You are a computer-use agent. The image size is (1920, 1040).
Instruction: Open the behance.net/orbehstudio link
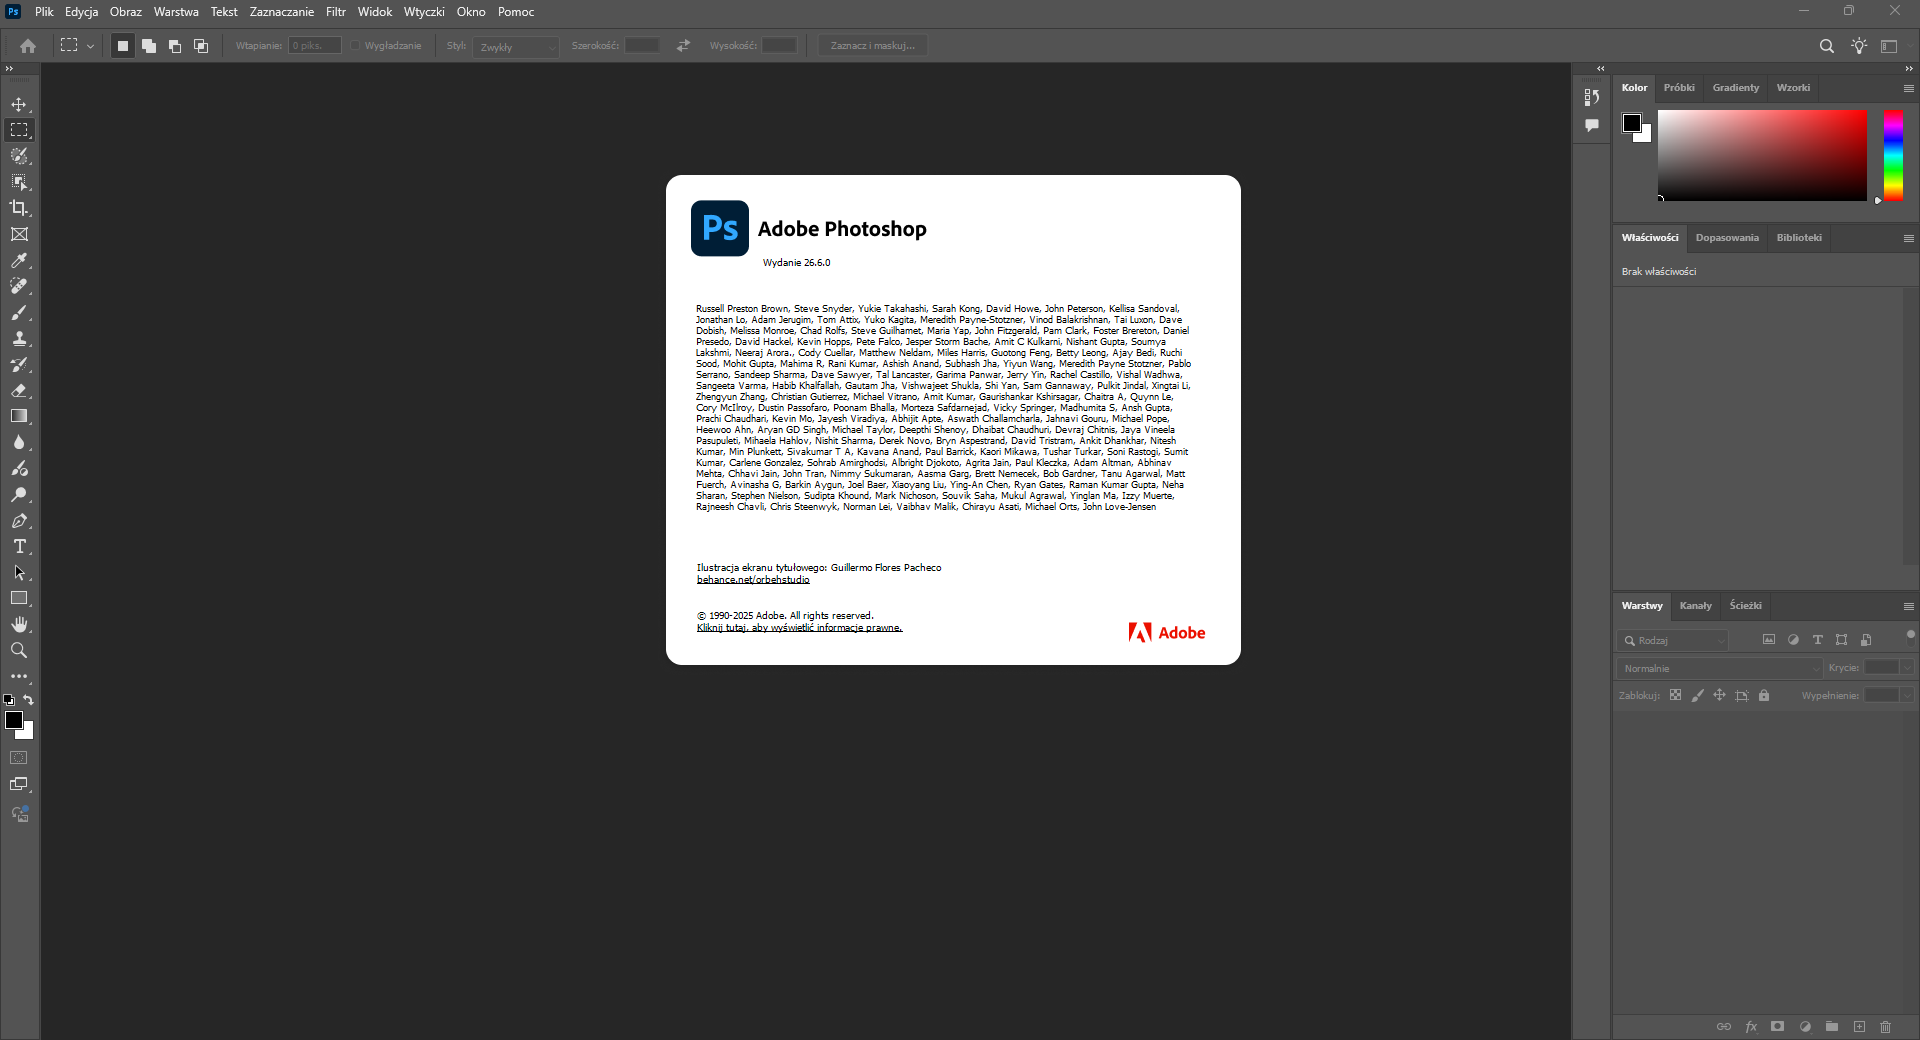(x=753, y=580)
